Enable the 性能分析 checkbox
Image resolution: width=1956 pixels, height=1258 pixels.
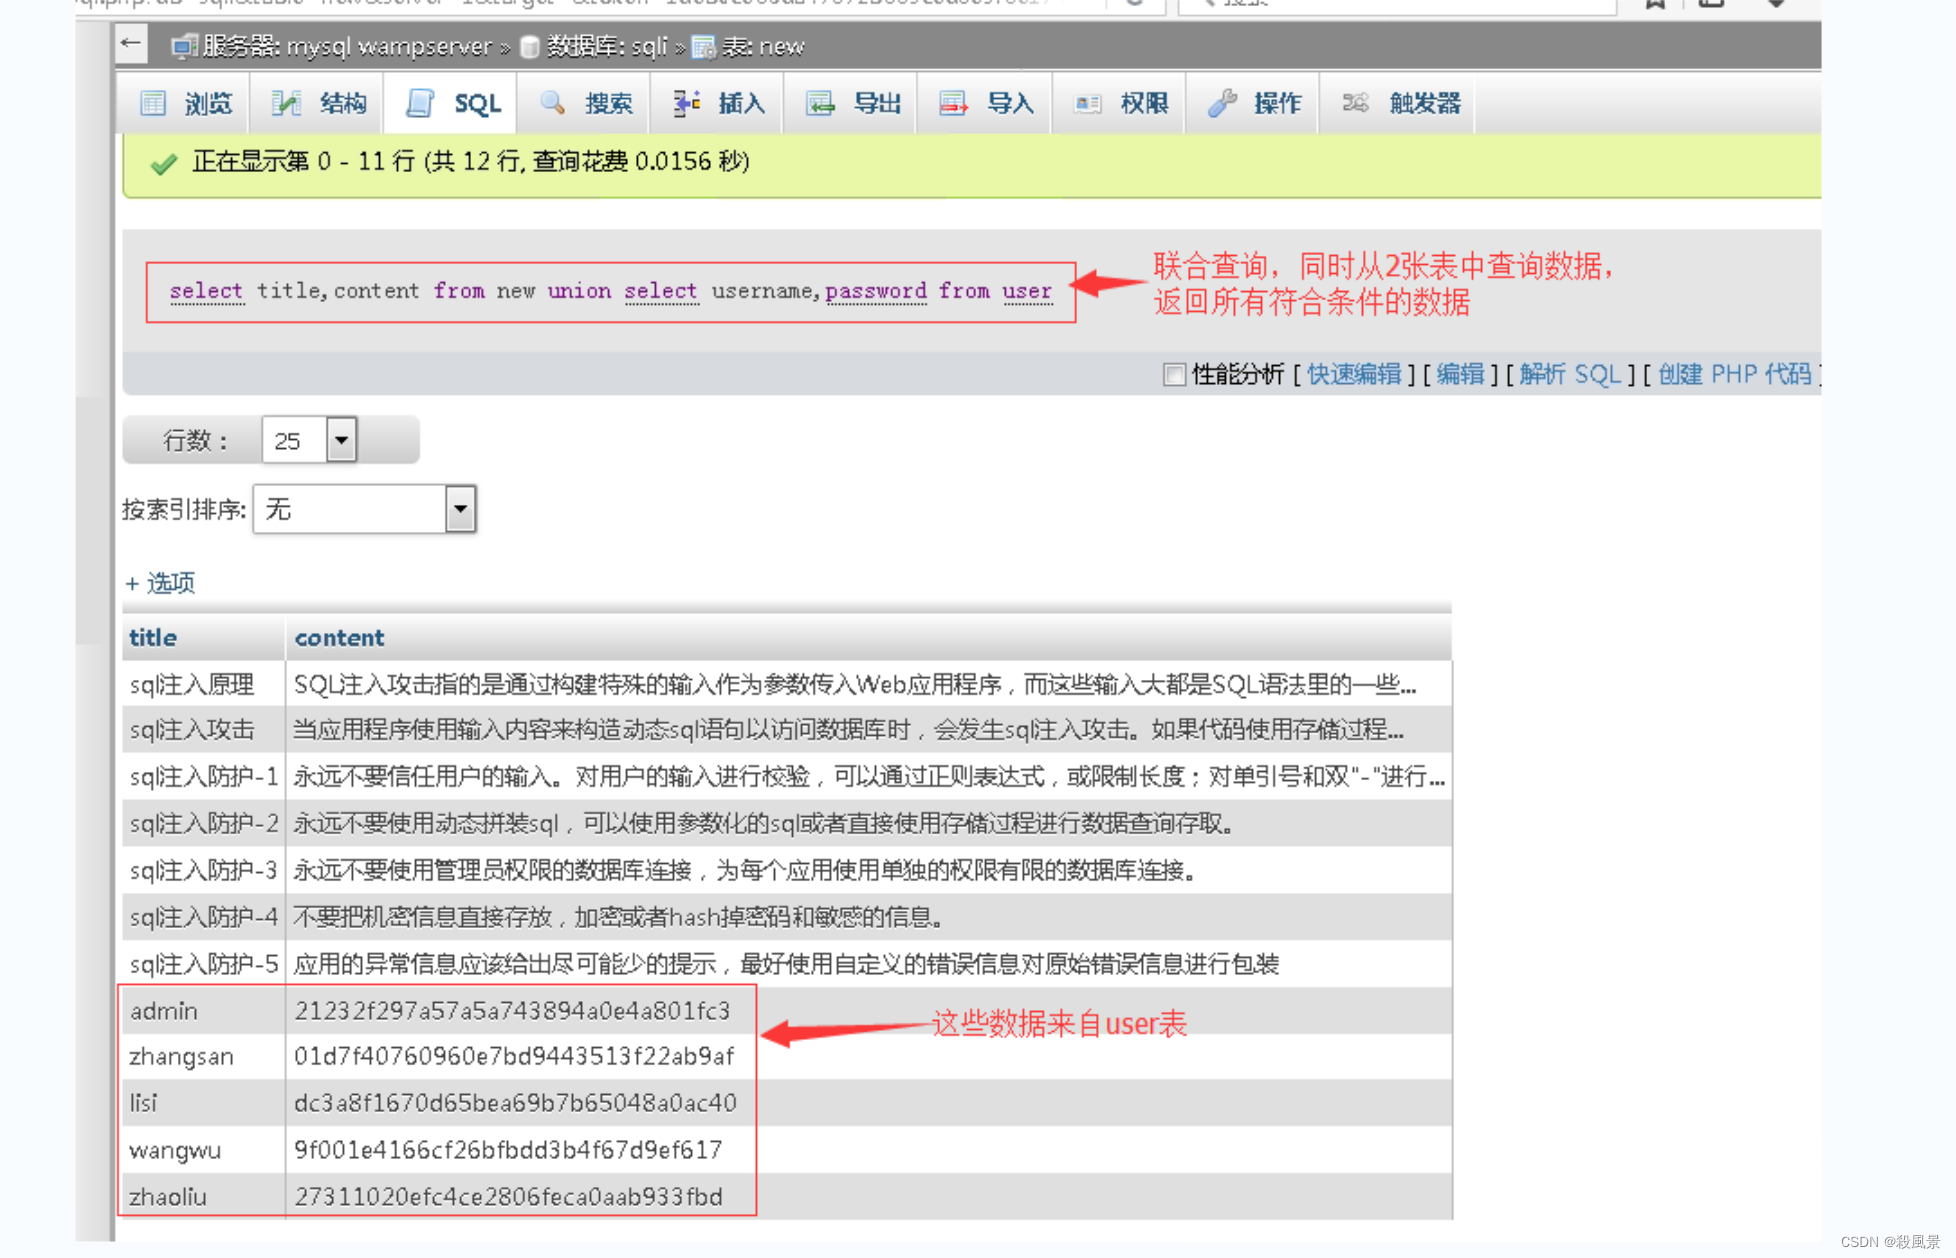1175,374
